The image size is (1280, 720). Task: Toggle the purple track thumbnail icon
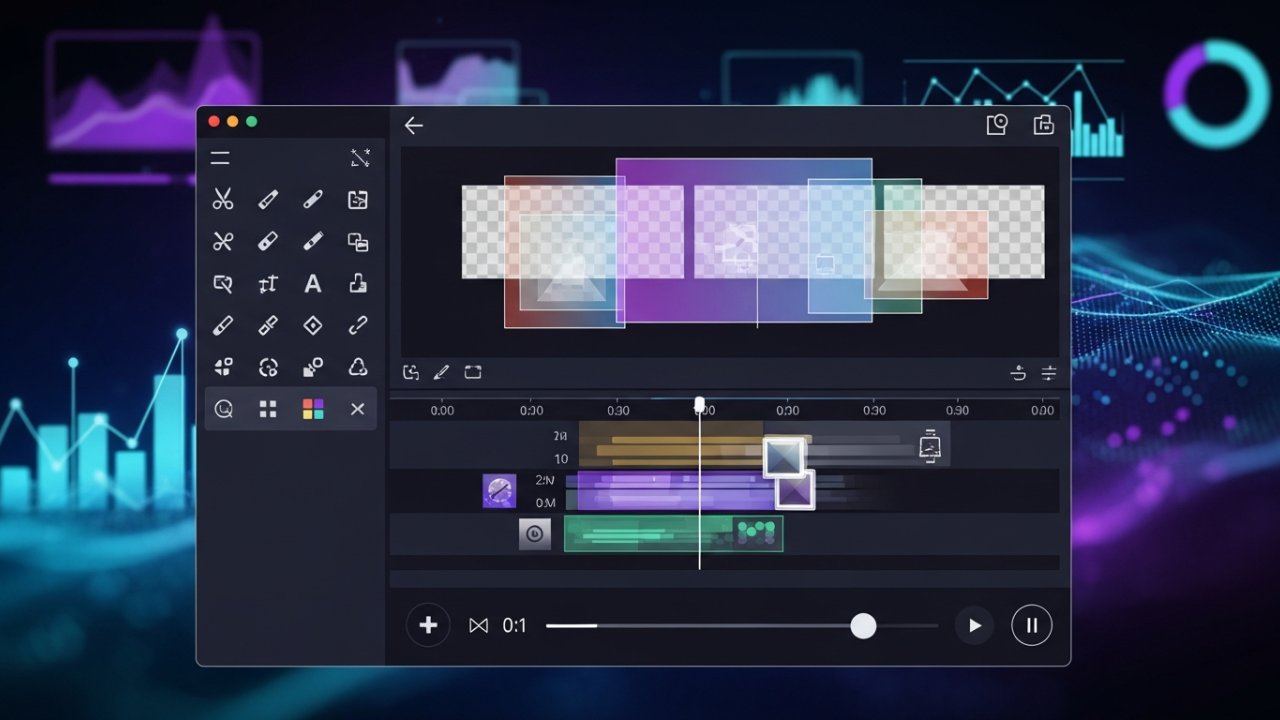pyautogui.click(x=499, y=491)
